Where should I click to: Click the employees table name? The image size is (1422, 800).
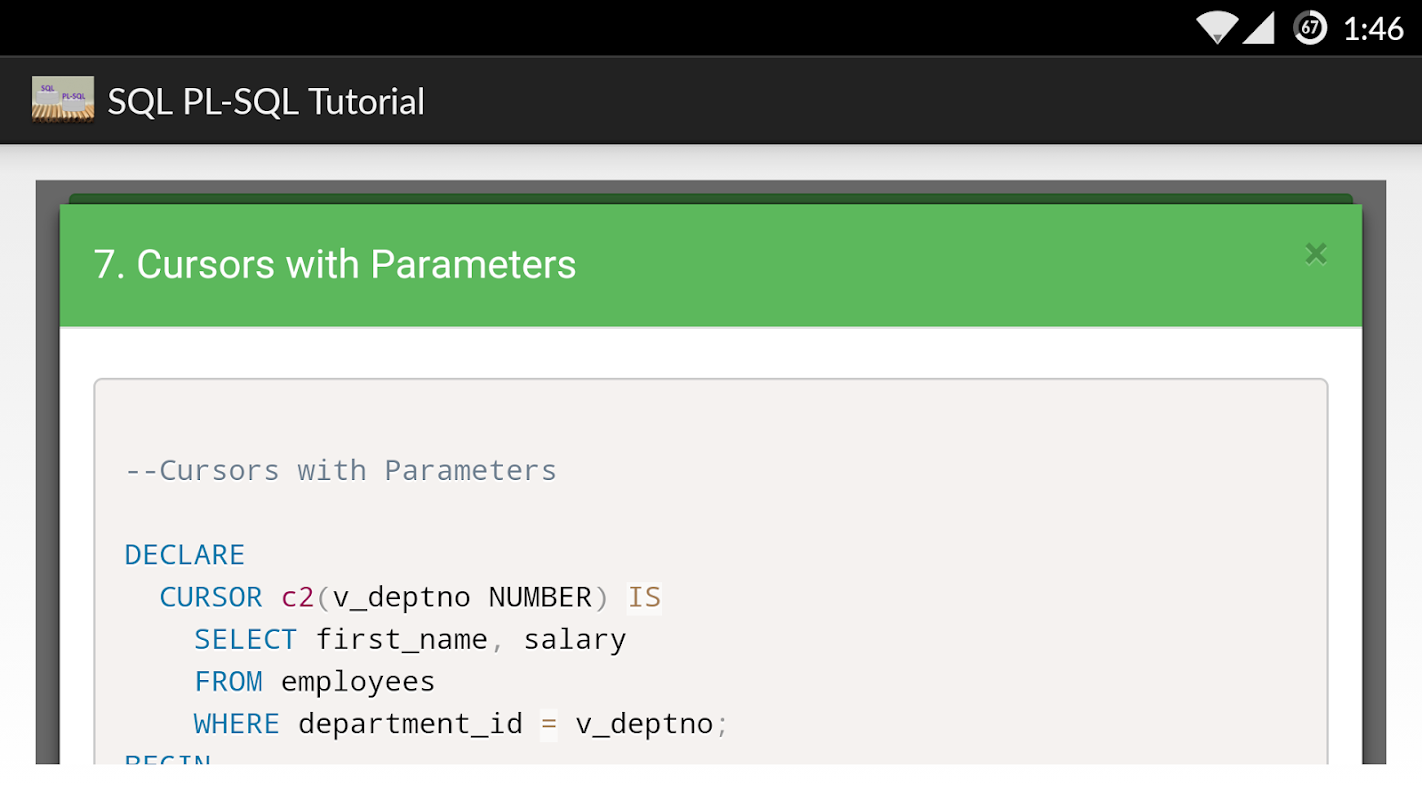(358, 681)
